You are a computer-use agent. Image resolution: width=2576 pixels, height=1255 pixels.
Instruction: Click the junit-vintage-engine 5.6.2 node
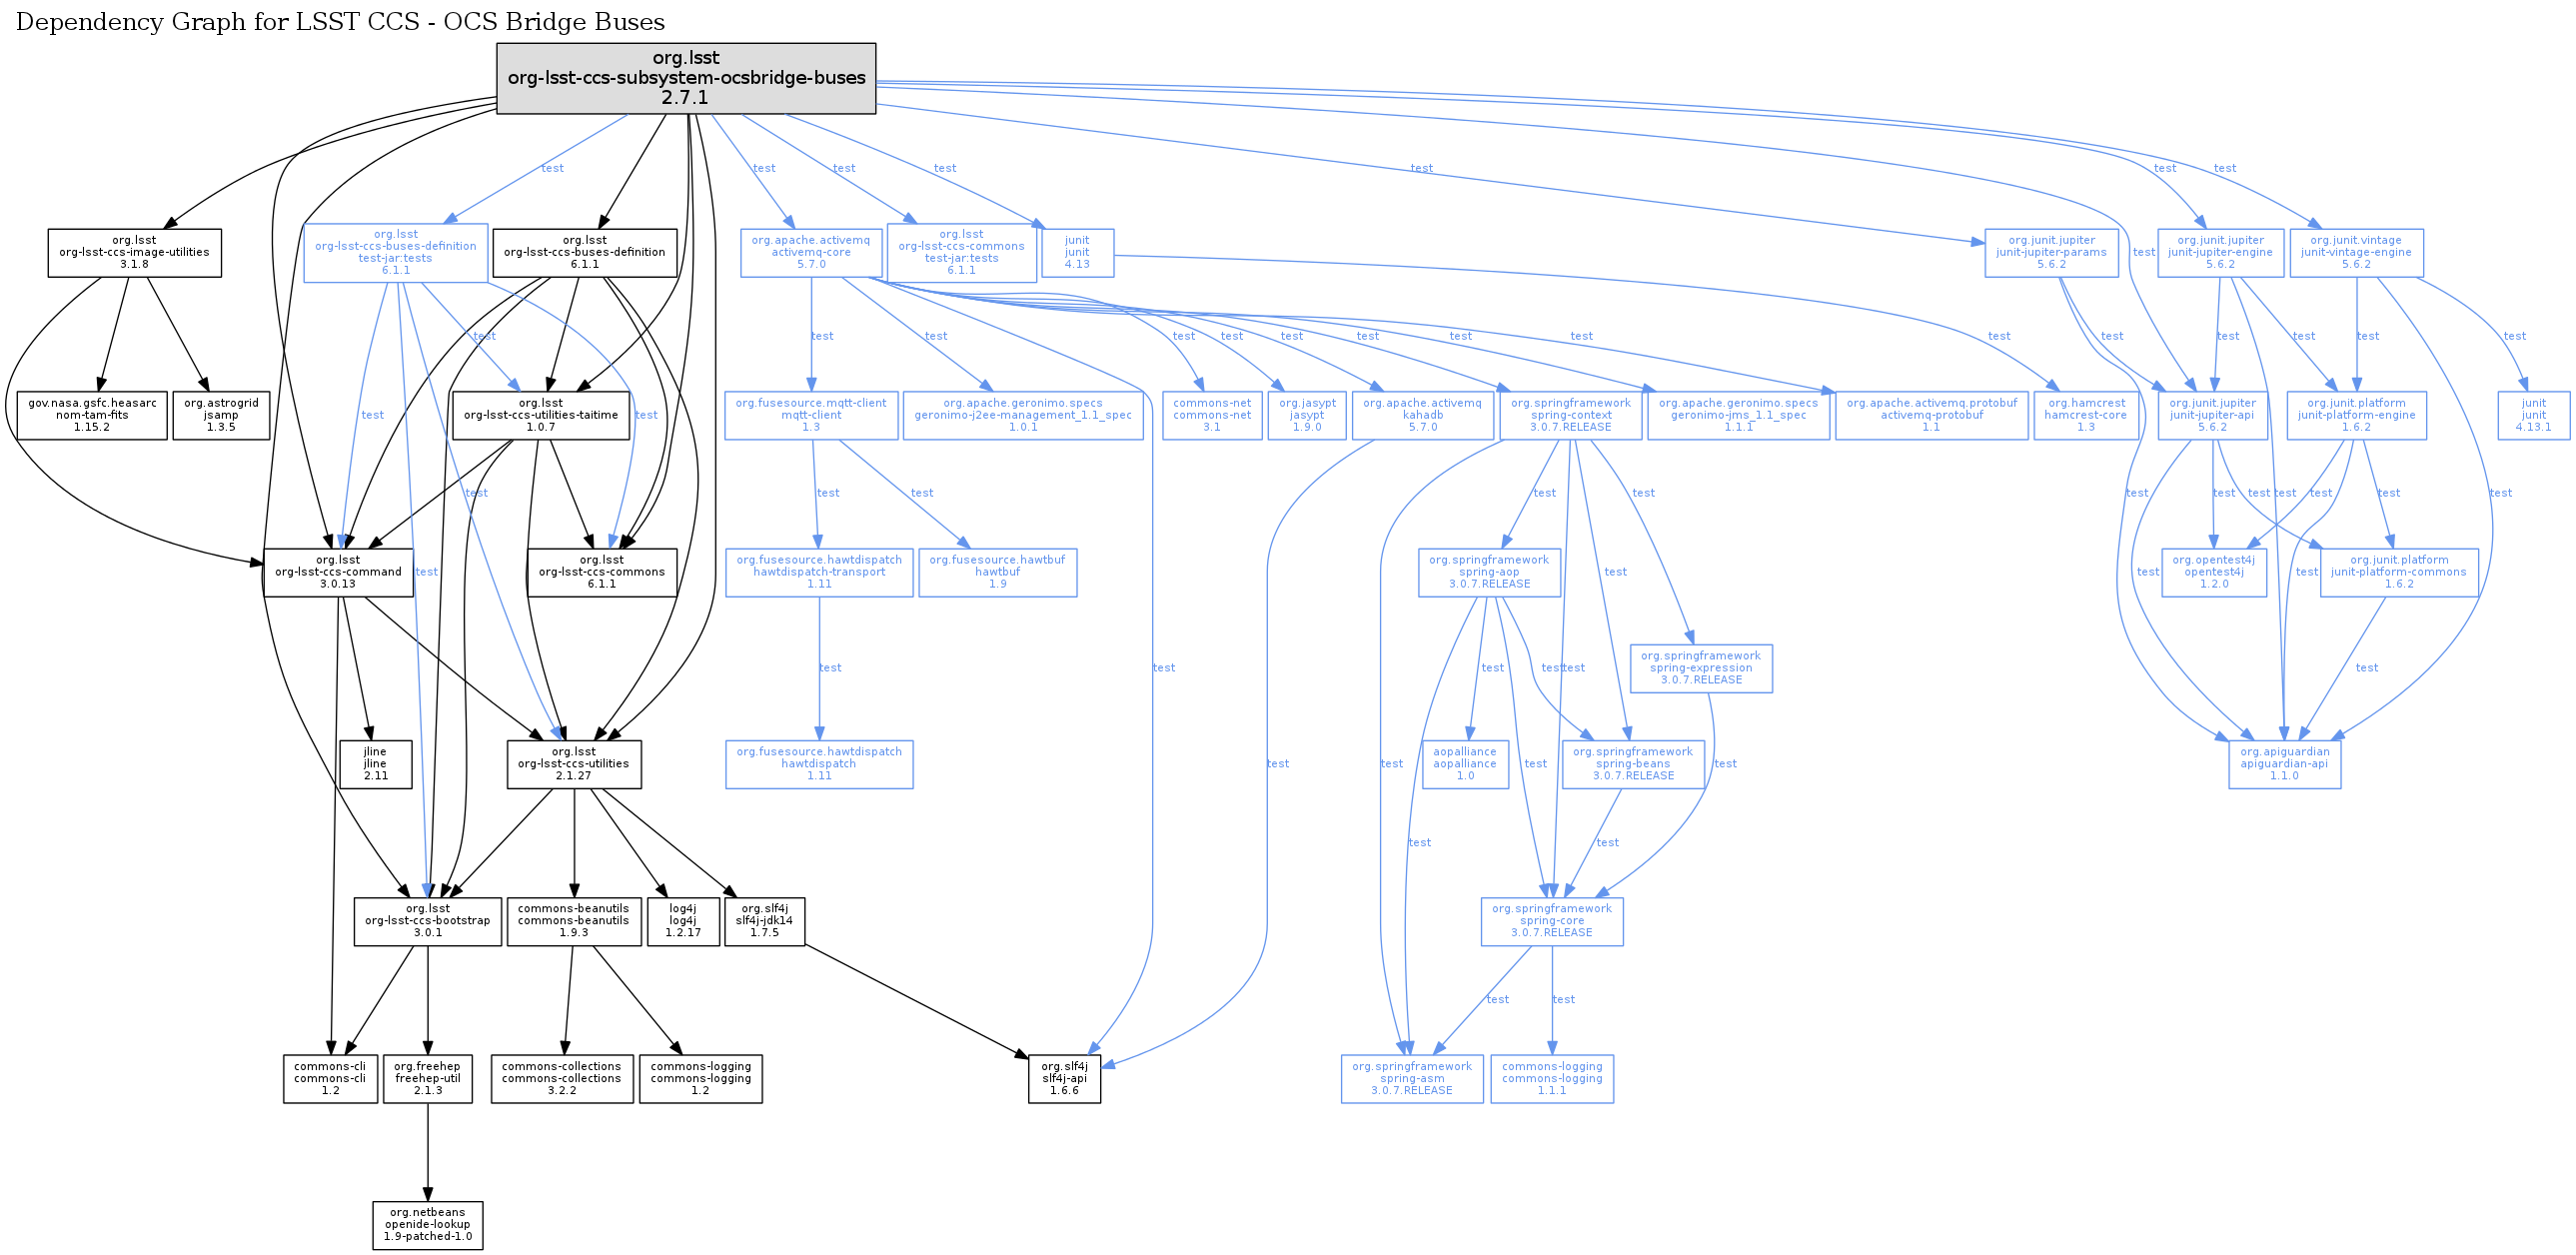tap(2356, 253)
